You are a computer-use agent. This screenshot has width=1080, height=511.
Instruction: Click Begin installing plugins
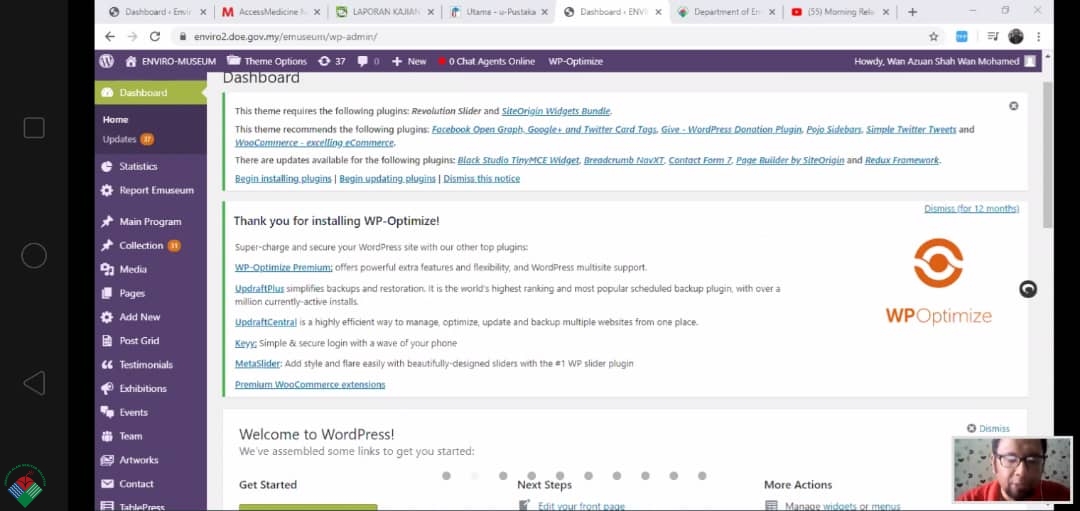tap(283, 178)
